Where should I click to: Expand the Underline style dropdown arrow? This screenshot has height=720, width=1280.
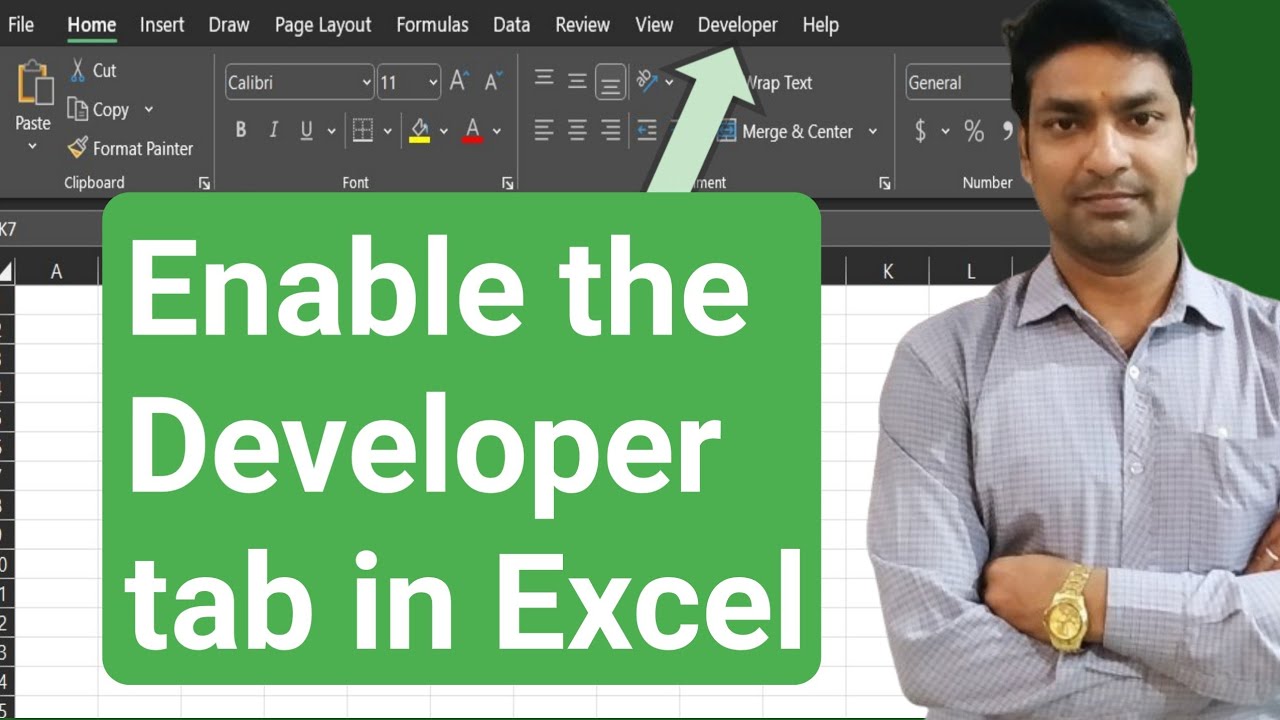pos(331,131)
